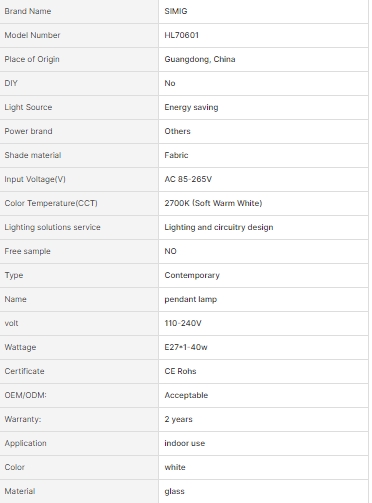Select the 2700K (Soft Warm White) value
This screenshot has width=372, height=503.
pyautogui.click(x=213, y=203)
